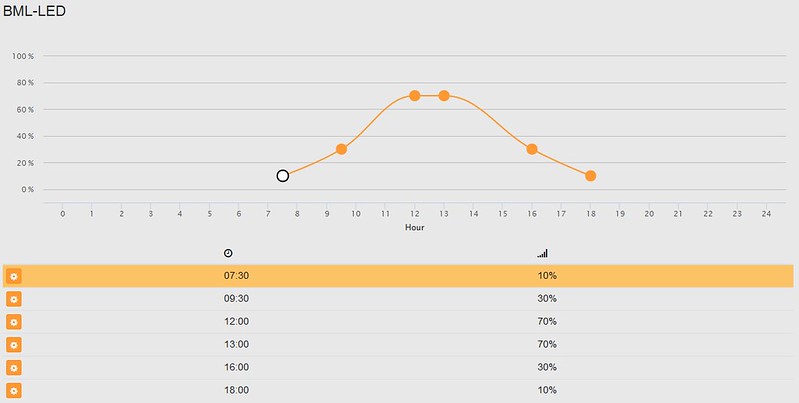Click the 12:00 time entry
The height and width of the screenshot is (403, 799).
236,321
